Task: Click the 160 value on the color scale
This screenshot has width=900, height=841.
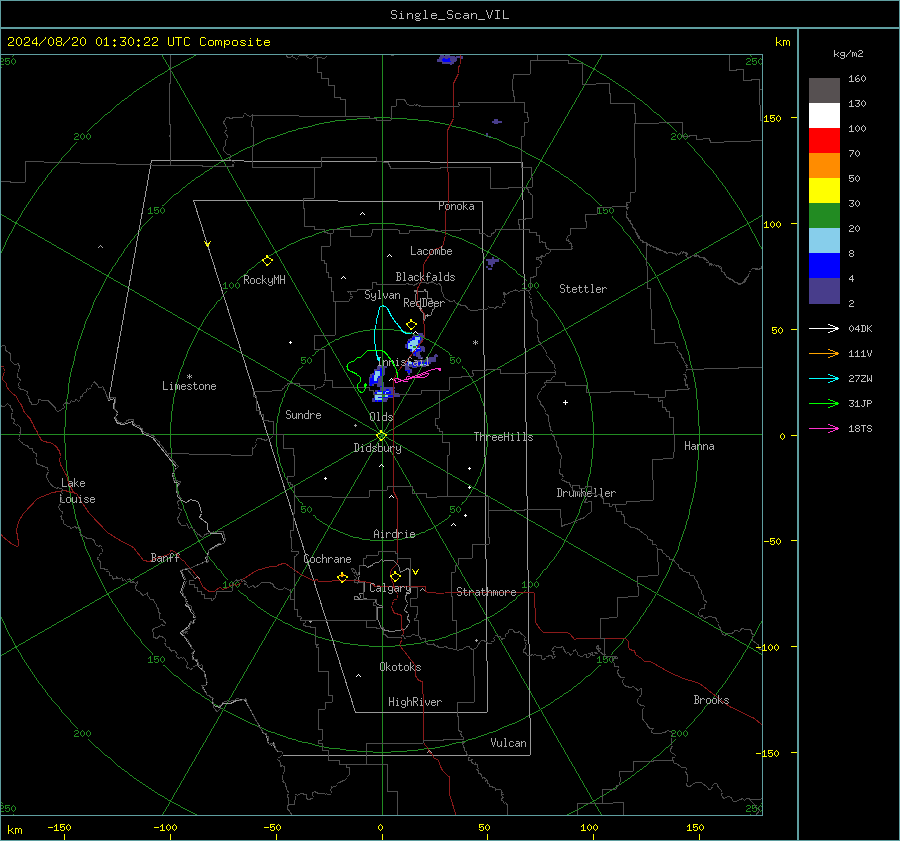Action: coord(857,79)
